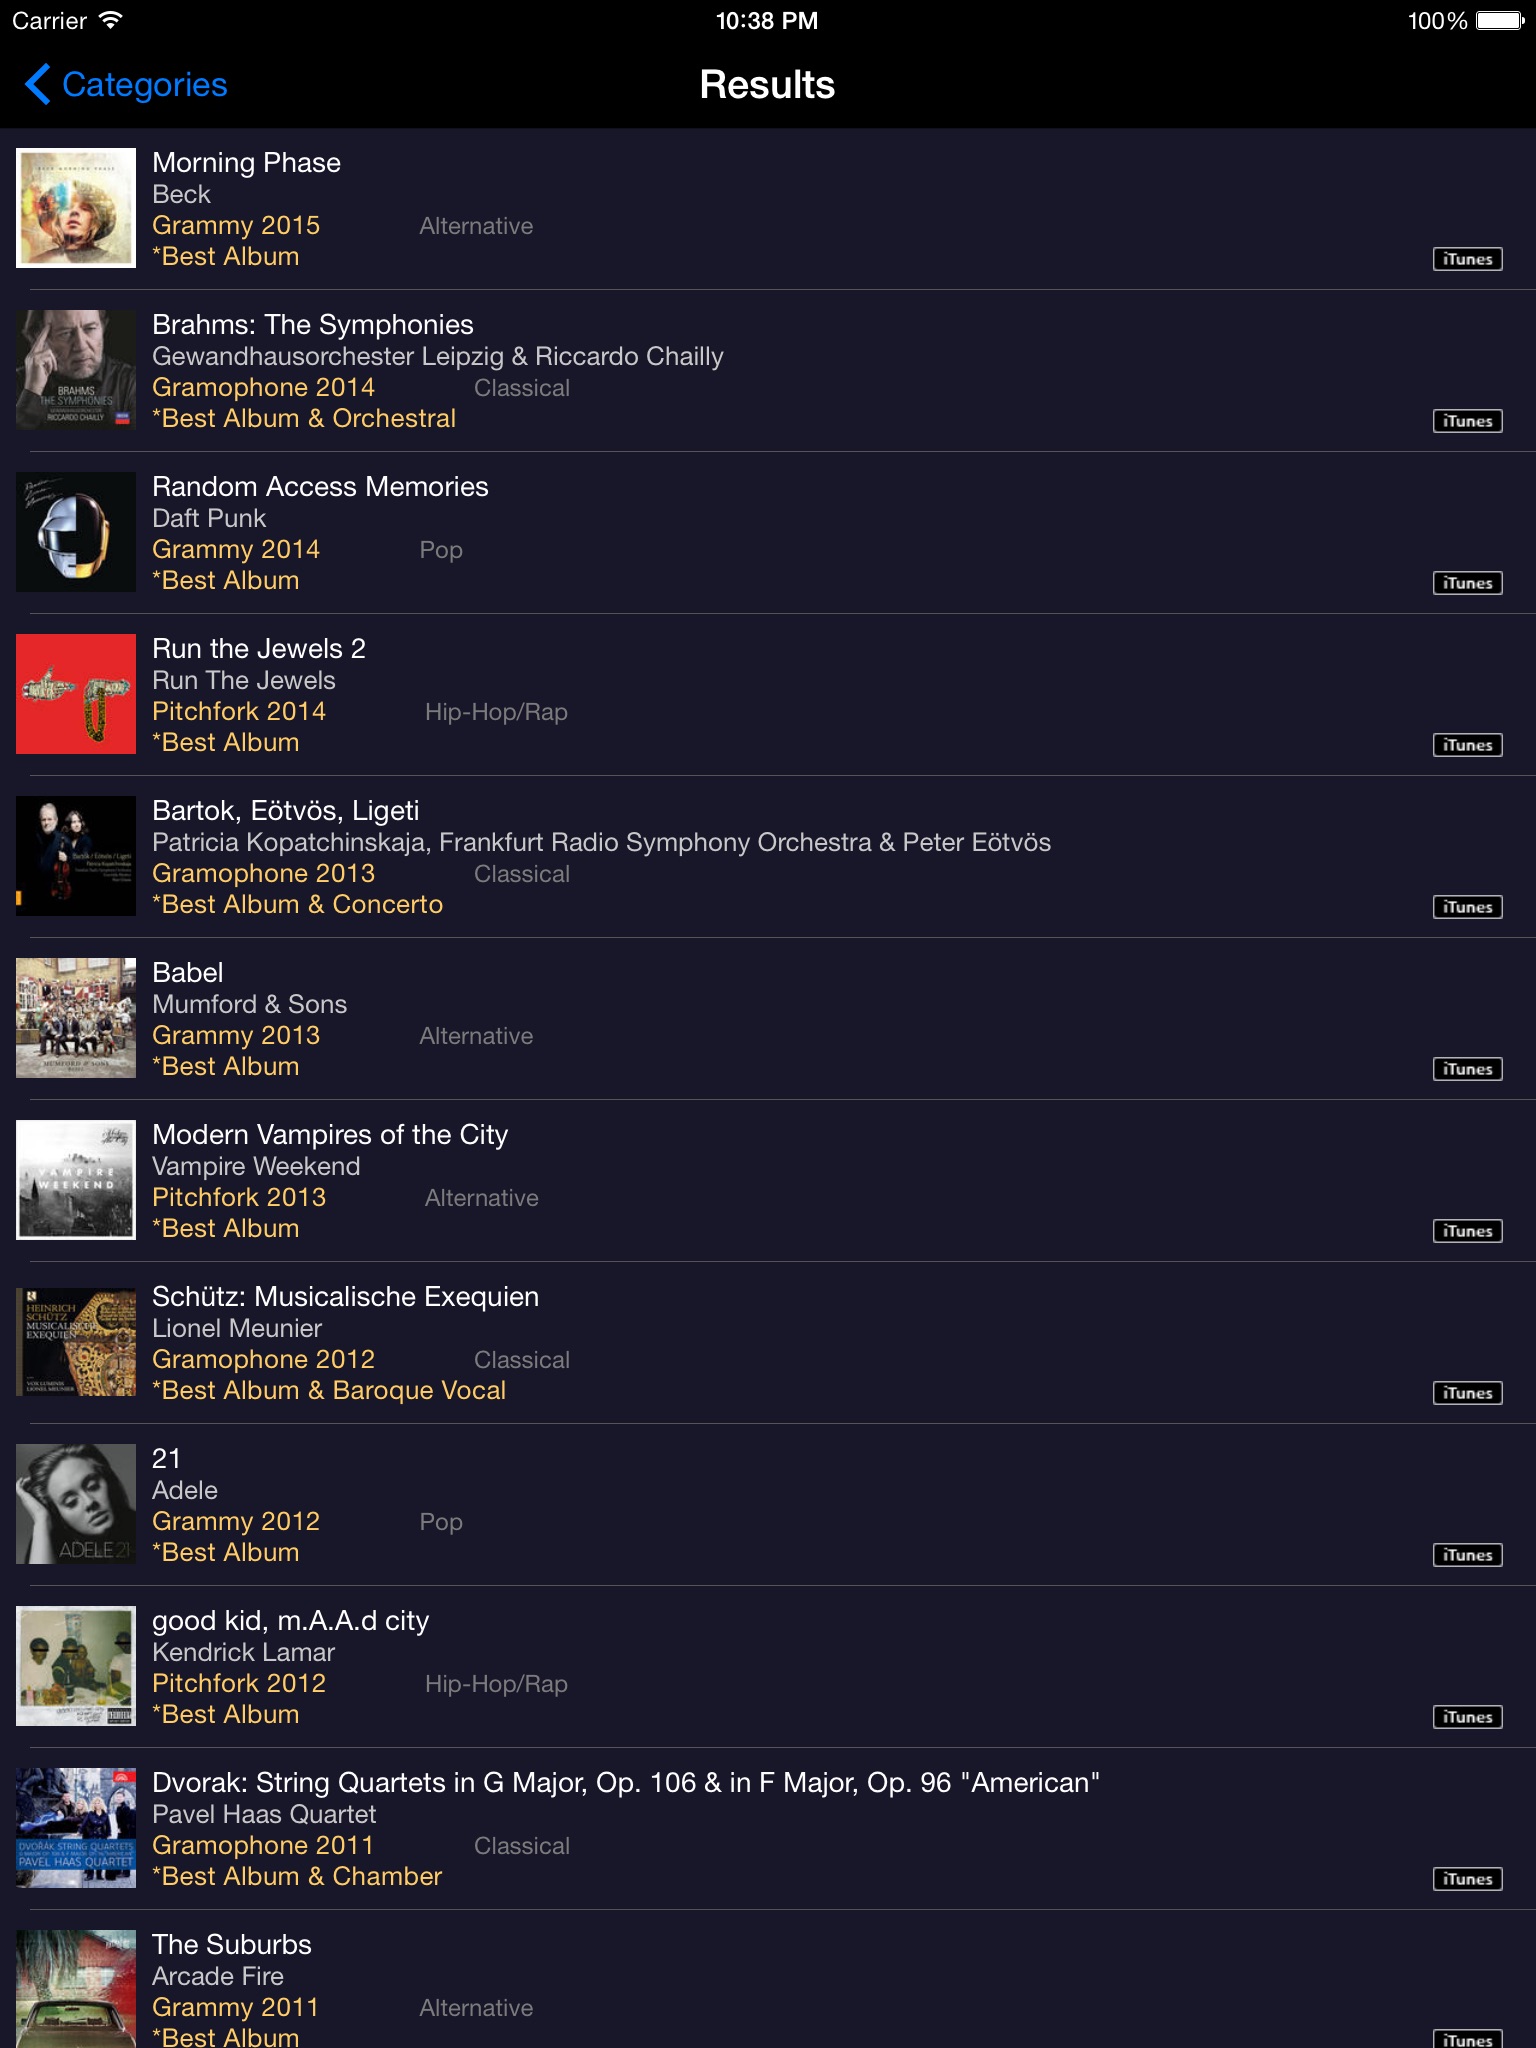Tap iTunes badge for good kid, m.A.A.d city
Viewport: 1536px width, 2048px height.
1467,1717
